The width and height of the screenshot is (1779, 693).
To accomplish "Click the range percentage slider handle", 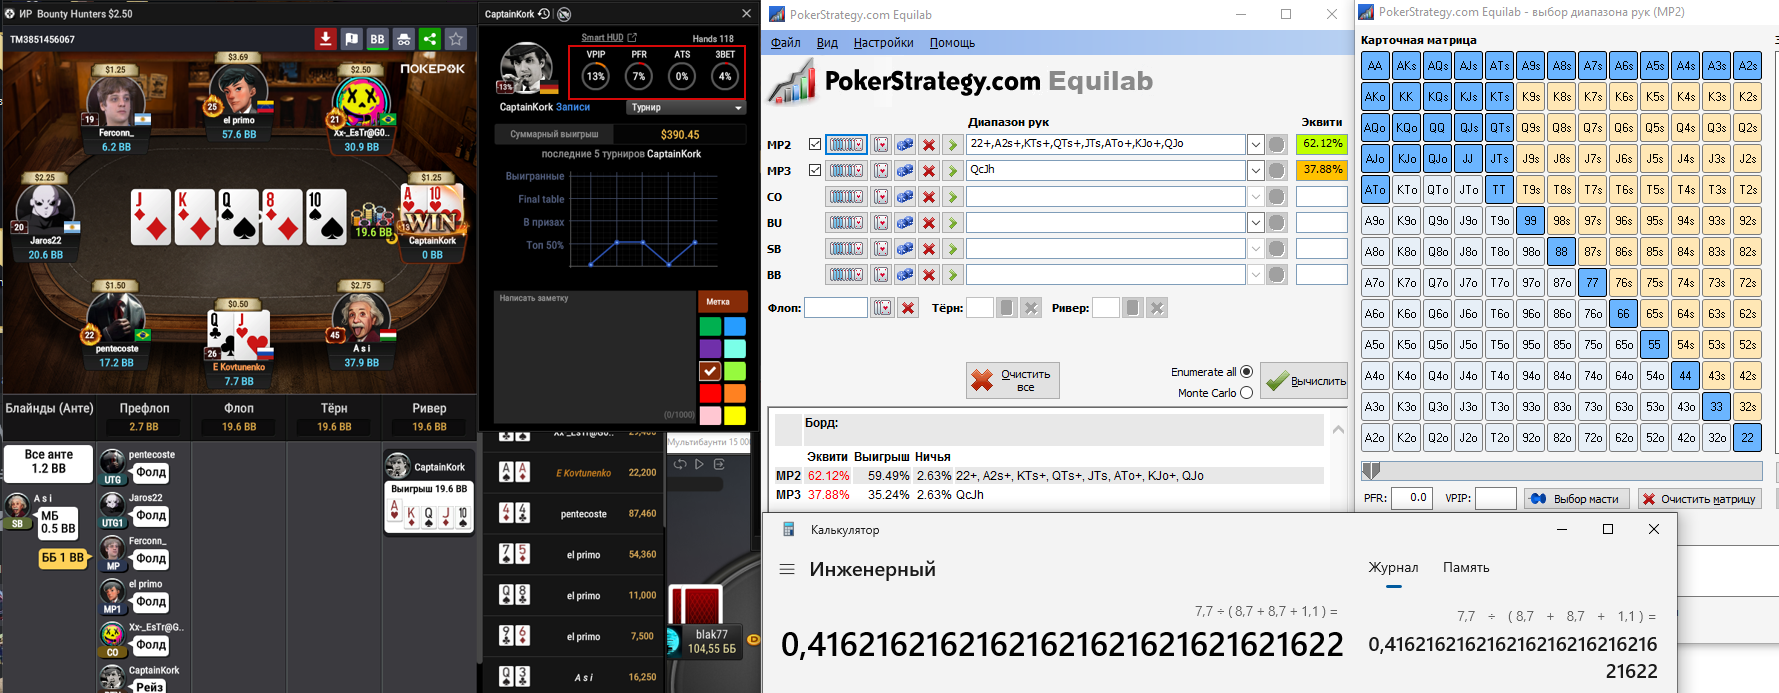I will click(x=1371, y=470).
